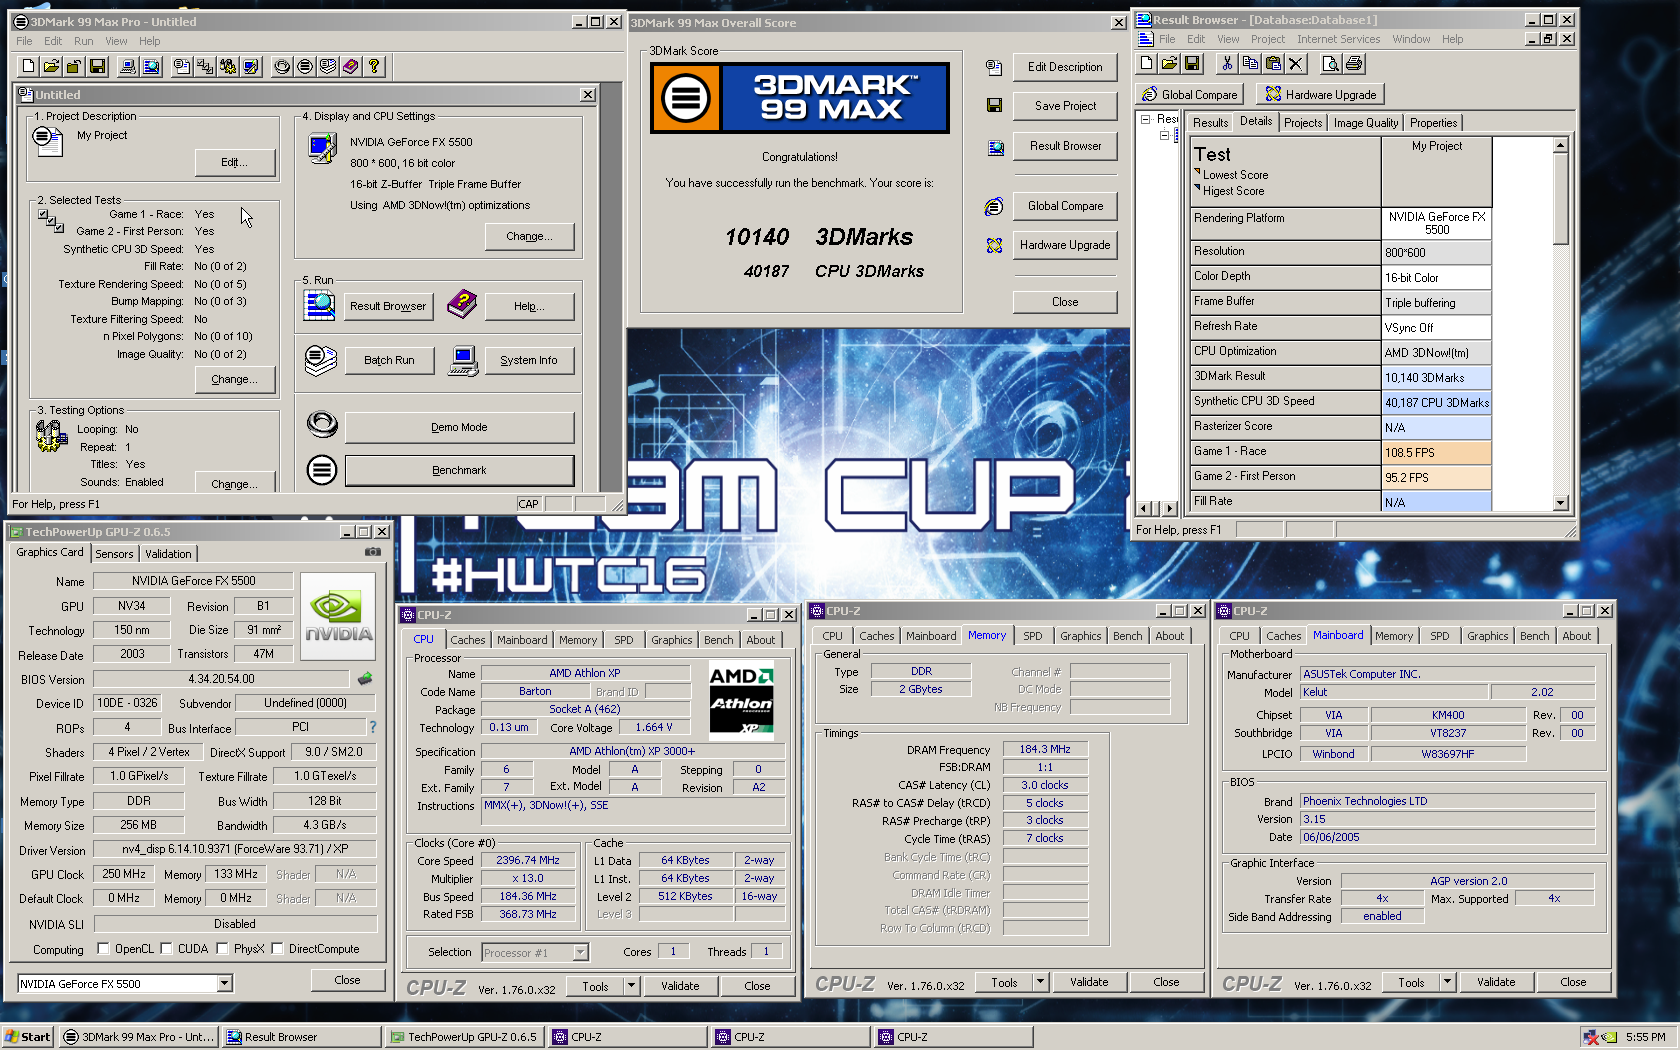Open Tools dropdown arrow in Mainboard tab CPU-Z
The height and width of the screenshot is (1050, 1680).
(x=1448, y=982)
